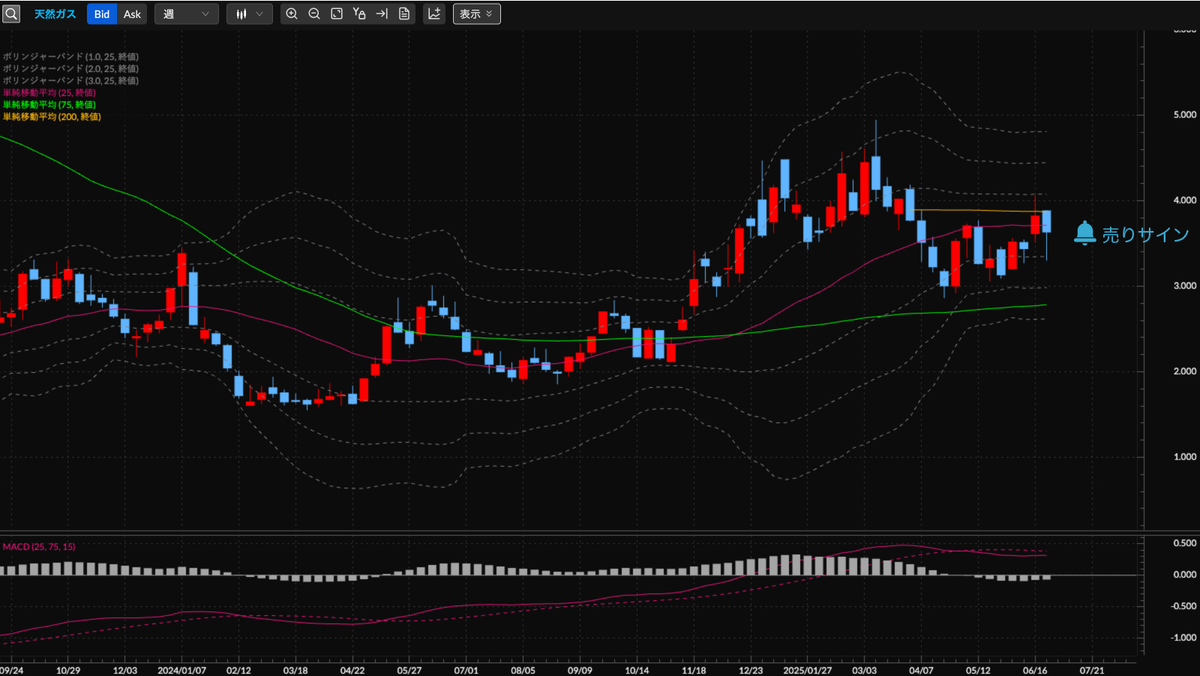The height and width of the screenshot is (676, 1200).
Task: Jump to latest candle arrow icon
Action: pos(381,14)
